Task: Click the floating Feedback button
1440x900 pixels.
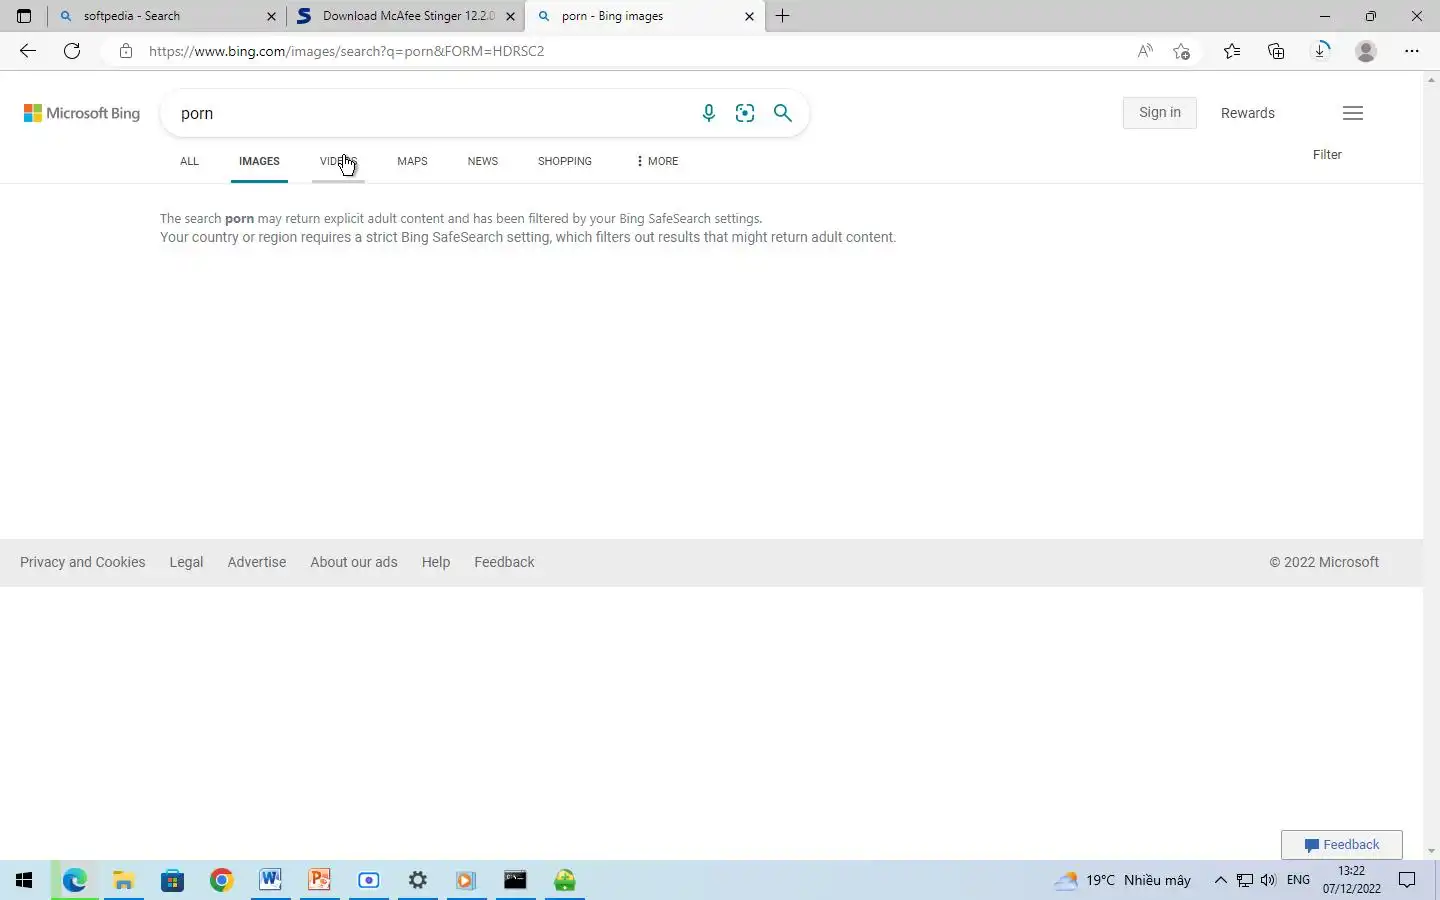Action: (x=1342, y=845)
